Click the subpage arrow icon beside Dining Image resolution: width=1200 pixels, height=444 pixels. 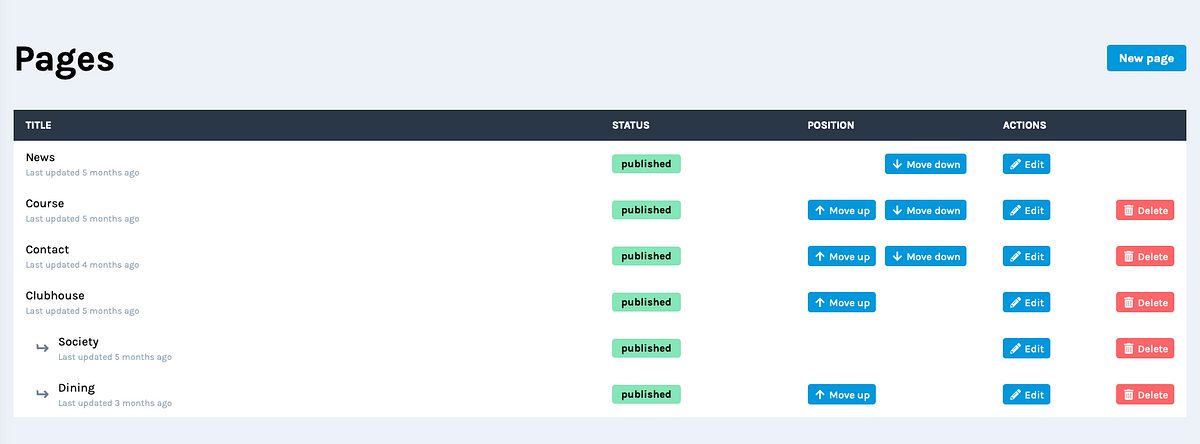pos(42,394)
